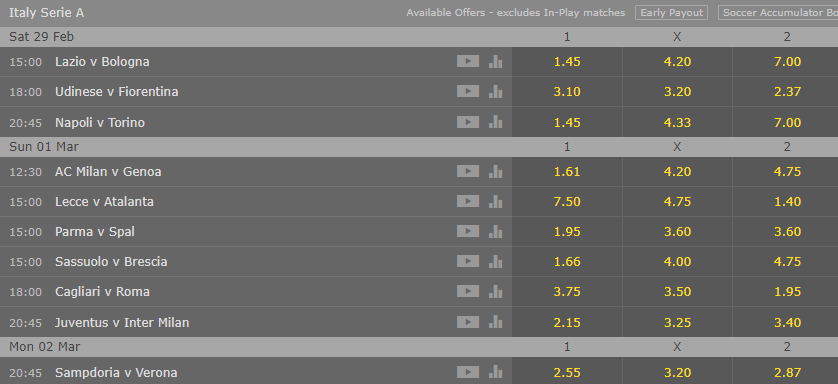This screenshot has width=838, height=384.
Task: Select draw odds 3.20 for Udinese v Fiorentina
Action: (677, 91)
